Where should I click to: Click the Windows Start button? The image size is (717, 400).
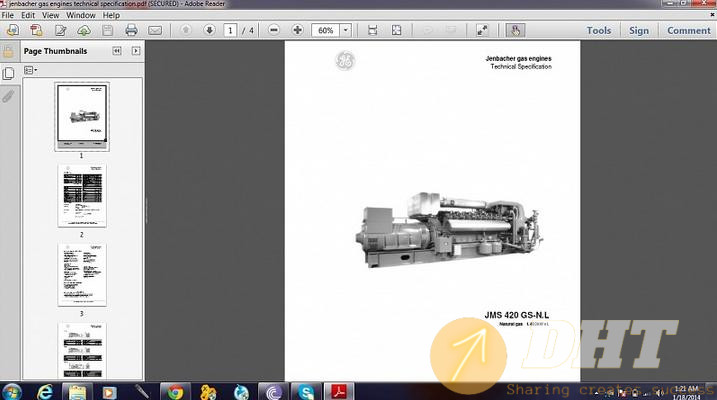[11, 392]
